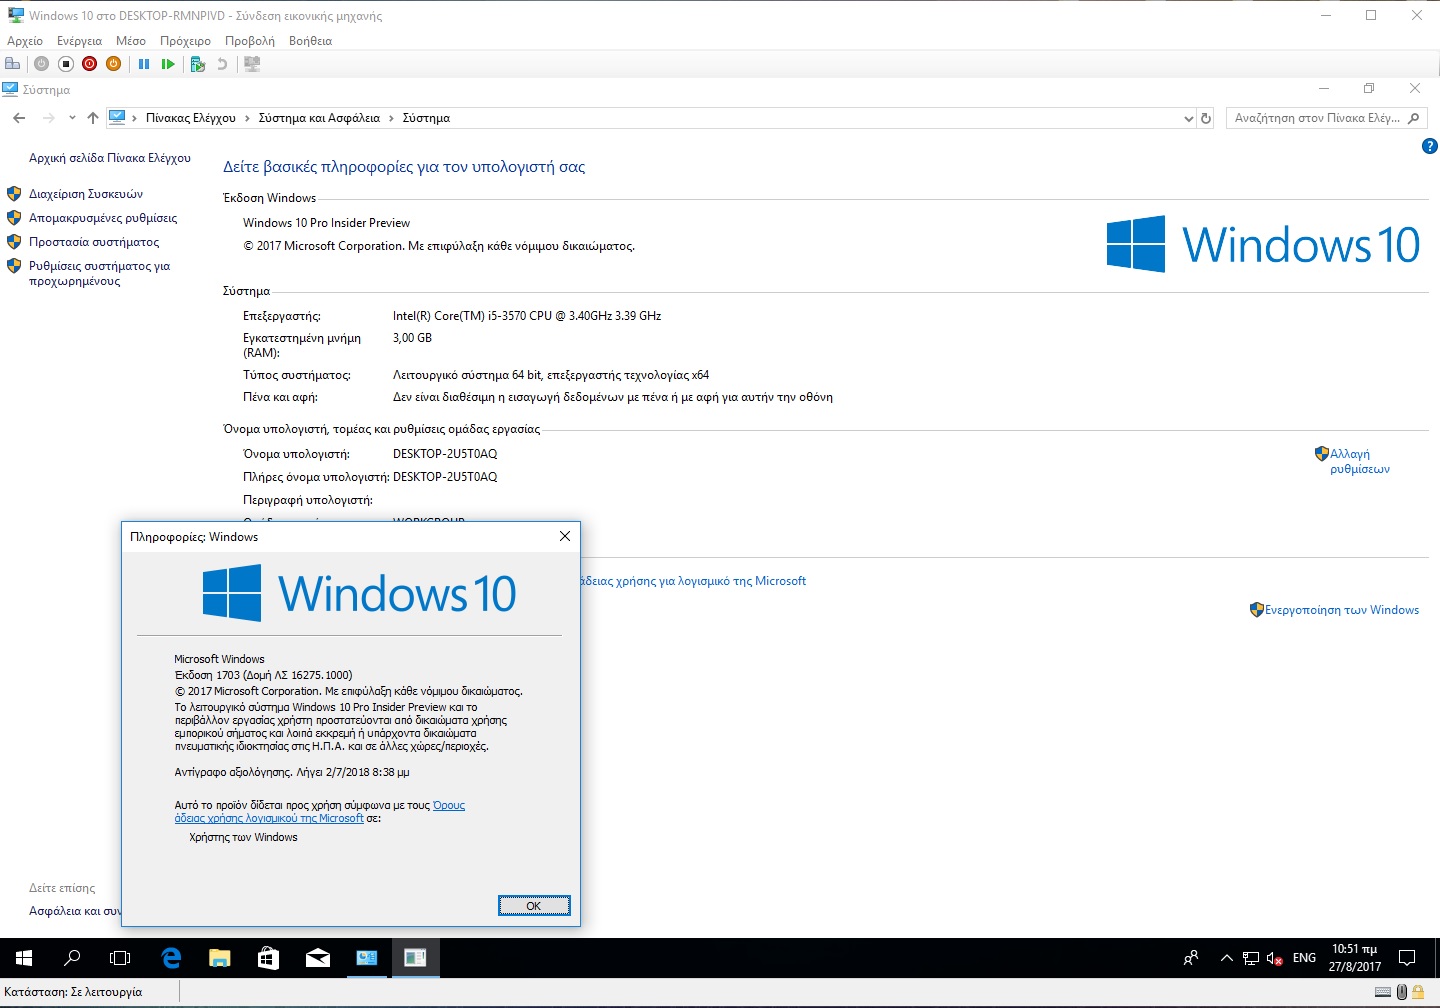Save VM state with the orange power icon
Screen dimensions: 1440x1008
point(113,64)
